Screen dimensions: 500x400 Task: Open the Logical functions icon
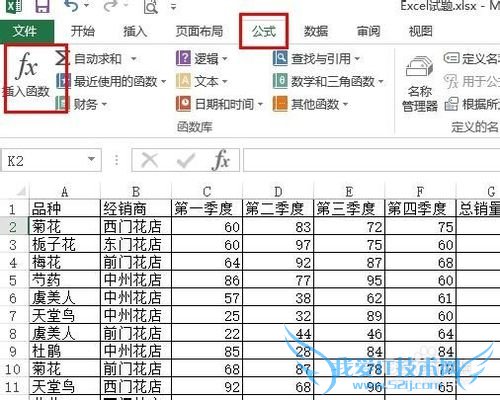[x=183, y=58]
